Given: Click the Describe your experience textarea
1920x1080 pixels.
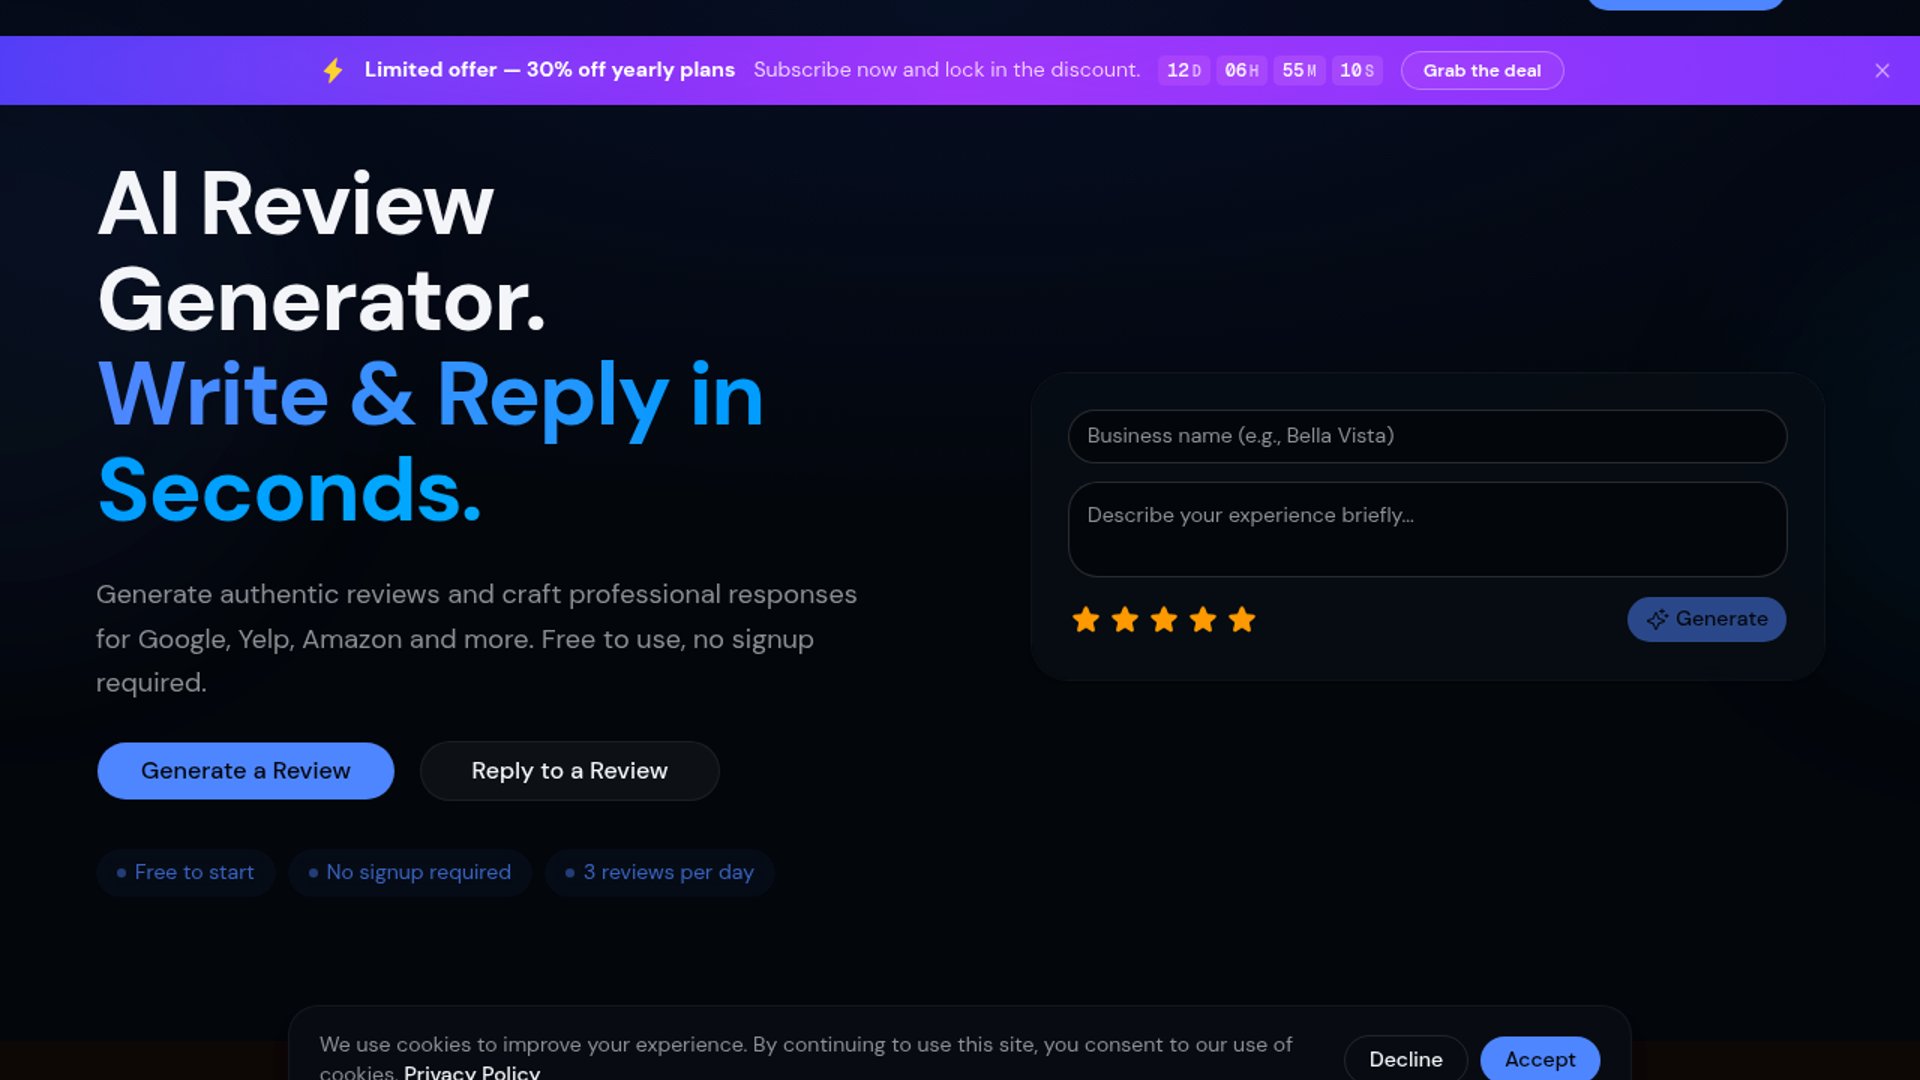Looking at the screenshot, I should [1427, 529].
